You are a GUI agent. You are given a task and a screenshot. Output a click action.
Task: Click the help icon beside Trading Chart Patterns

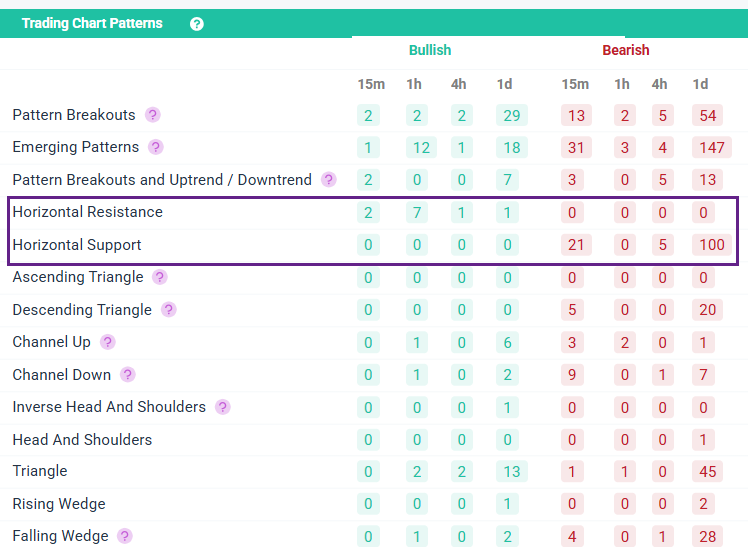point(197,23)
